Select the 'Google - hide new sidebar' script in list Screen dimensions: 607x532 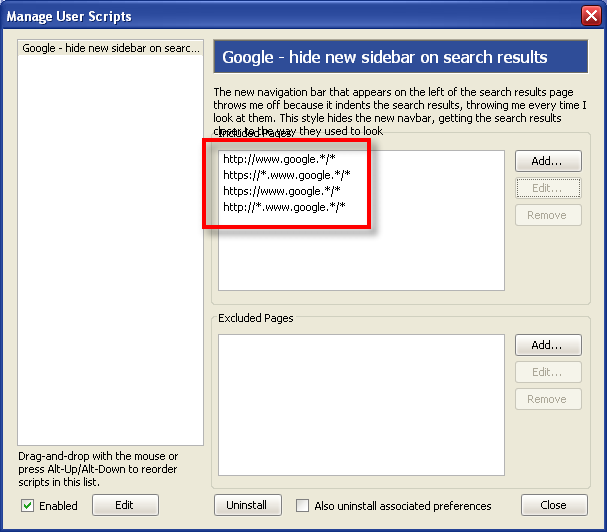(111, 48)
